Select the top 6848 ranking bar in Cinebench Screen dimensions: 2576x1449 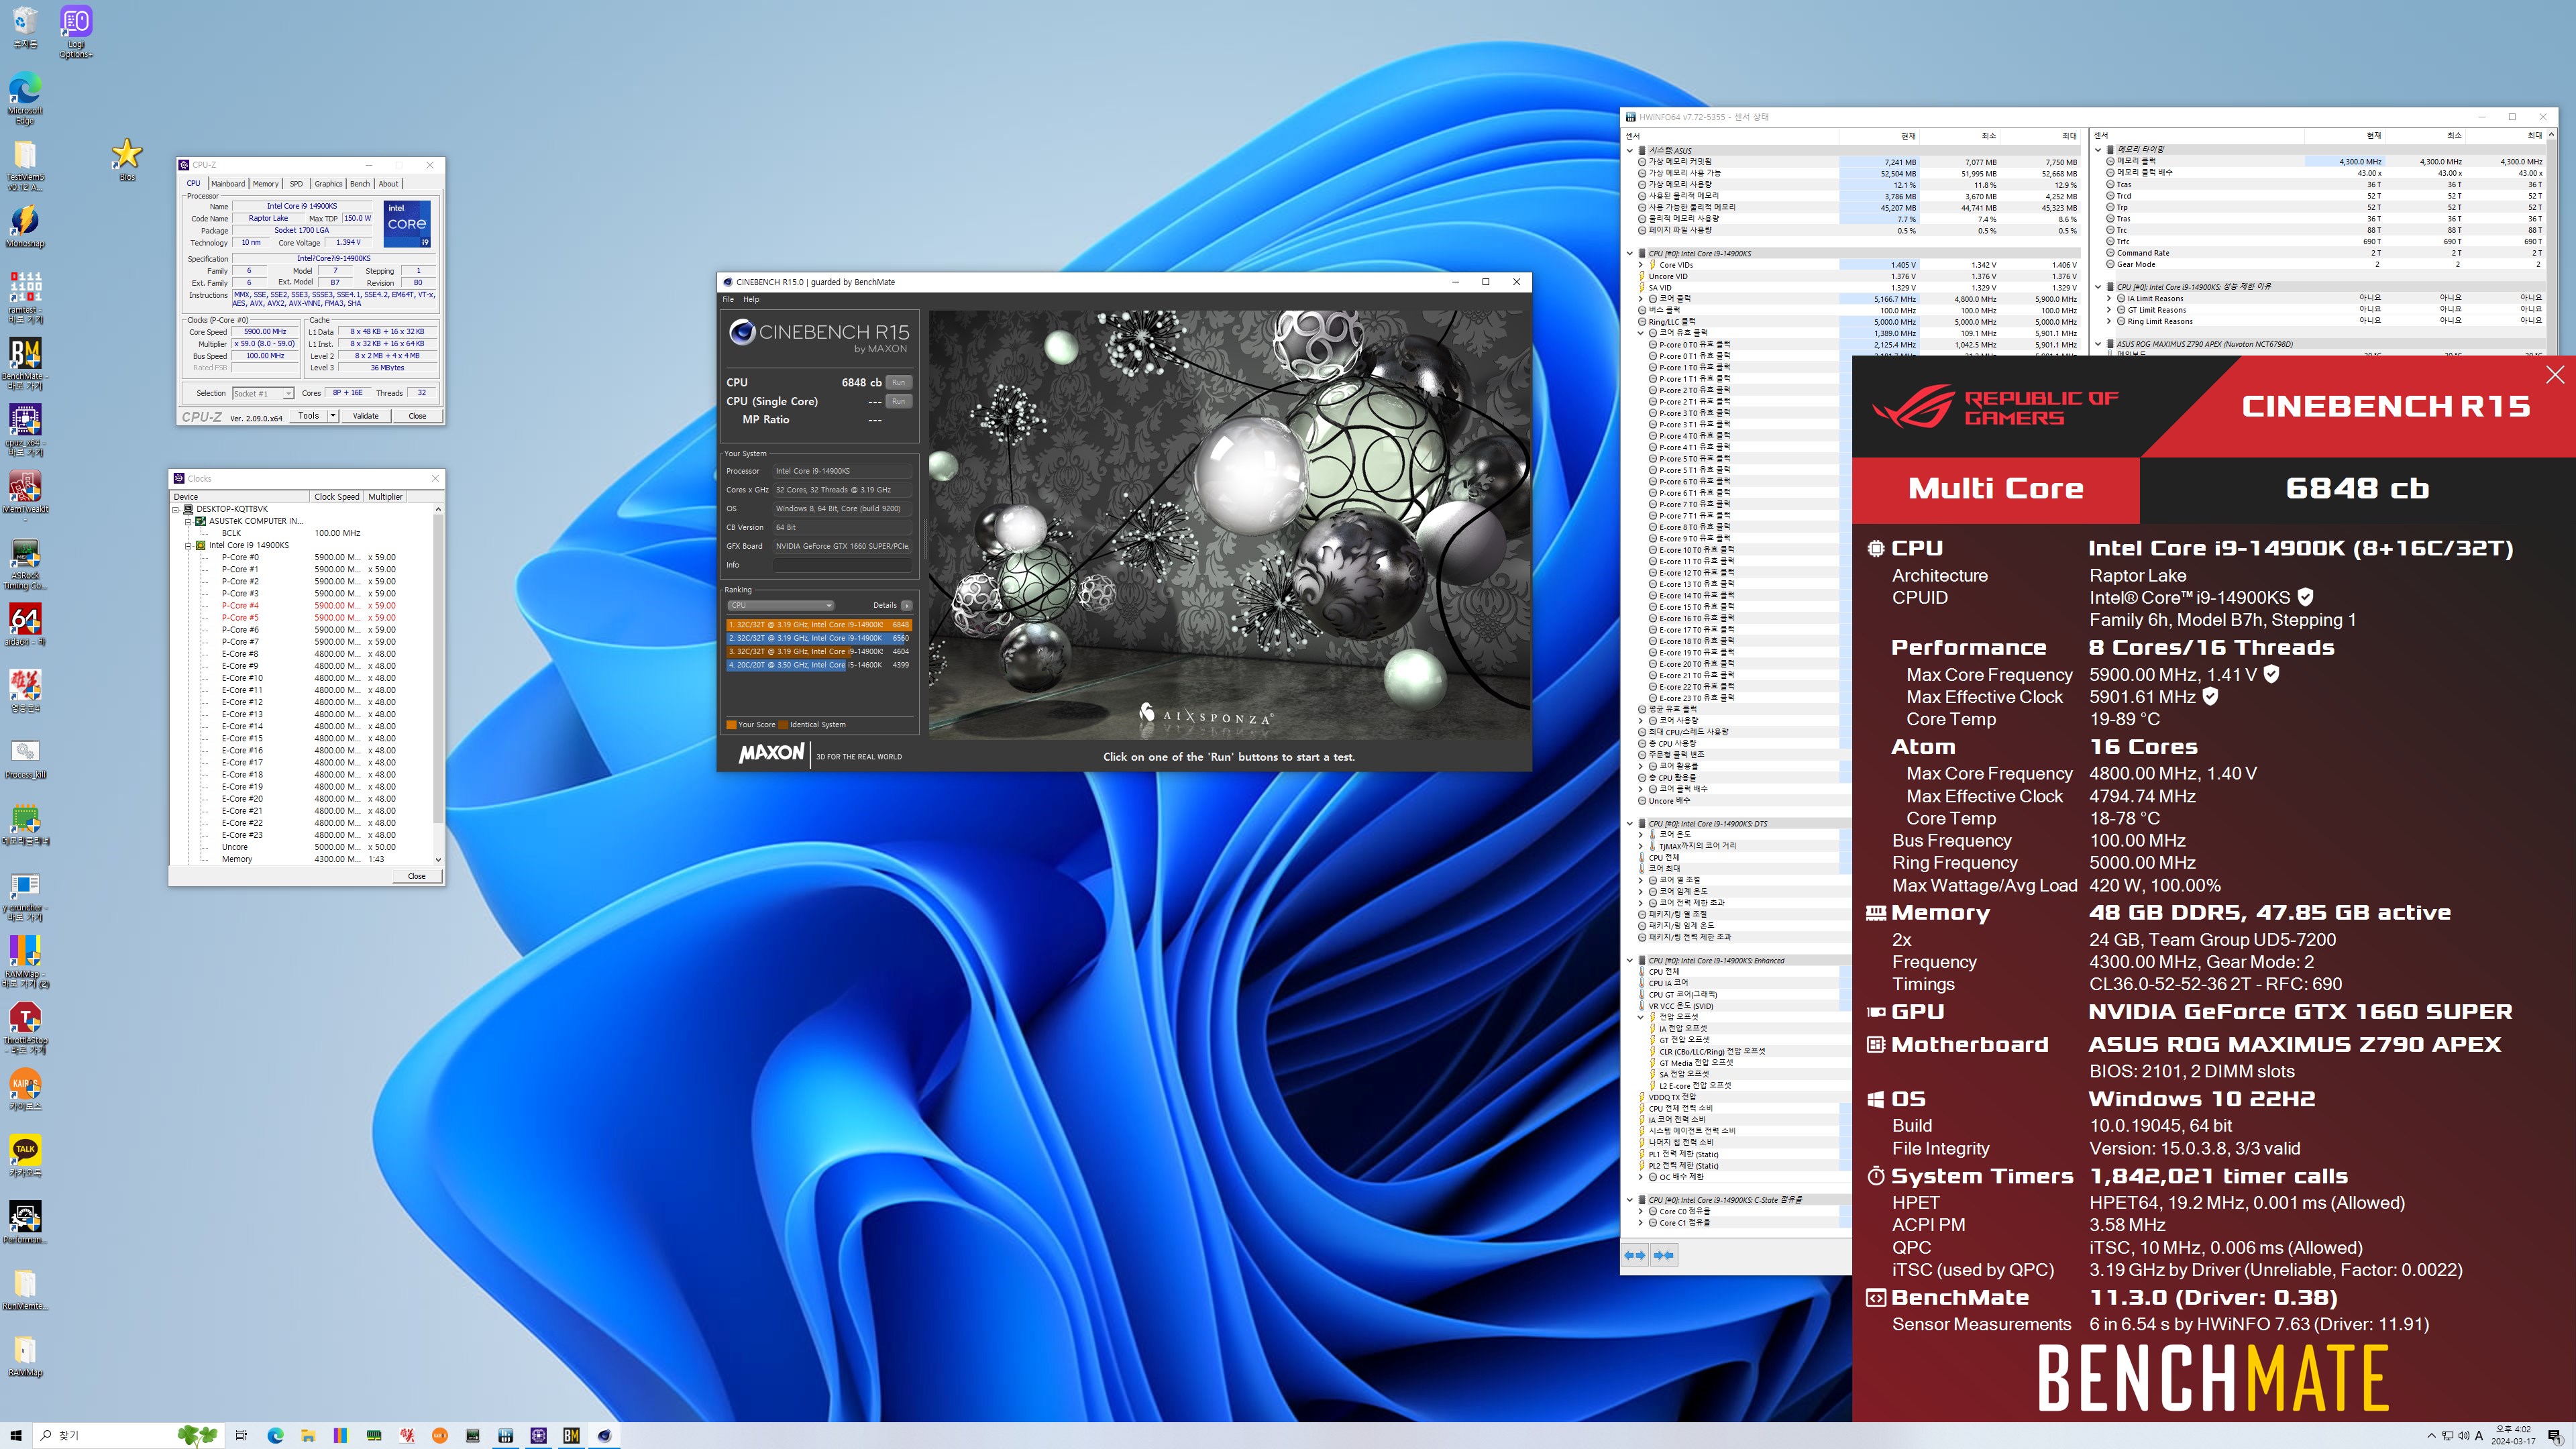(819, 625)
